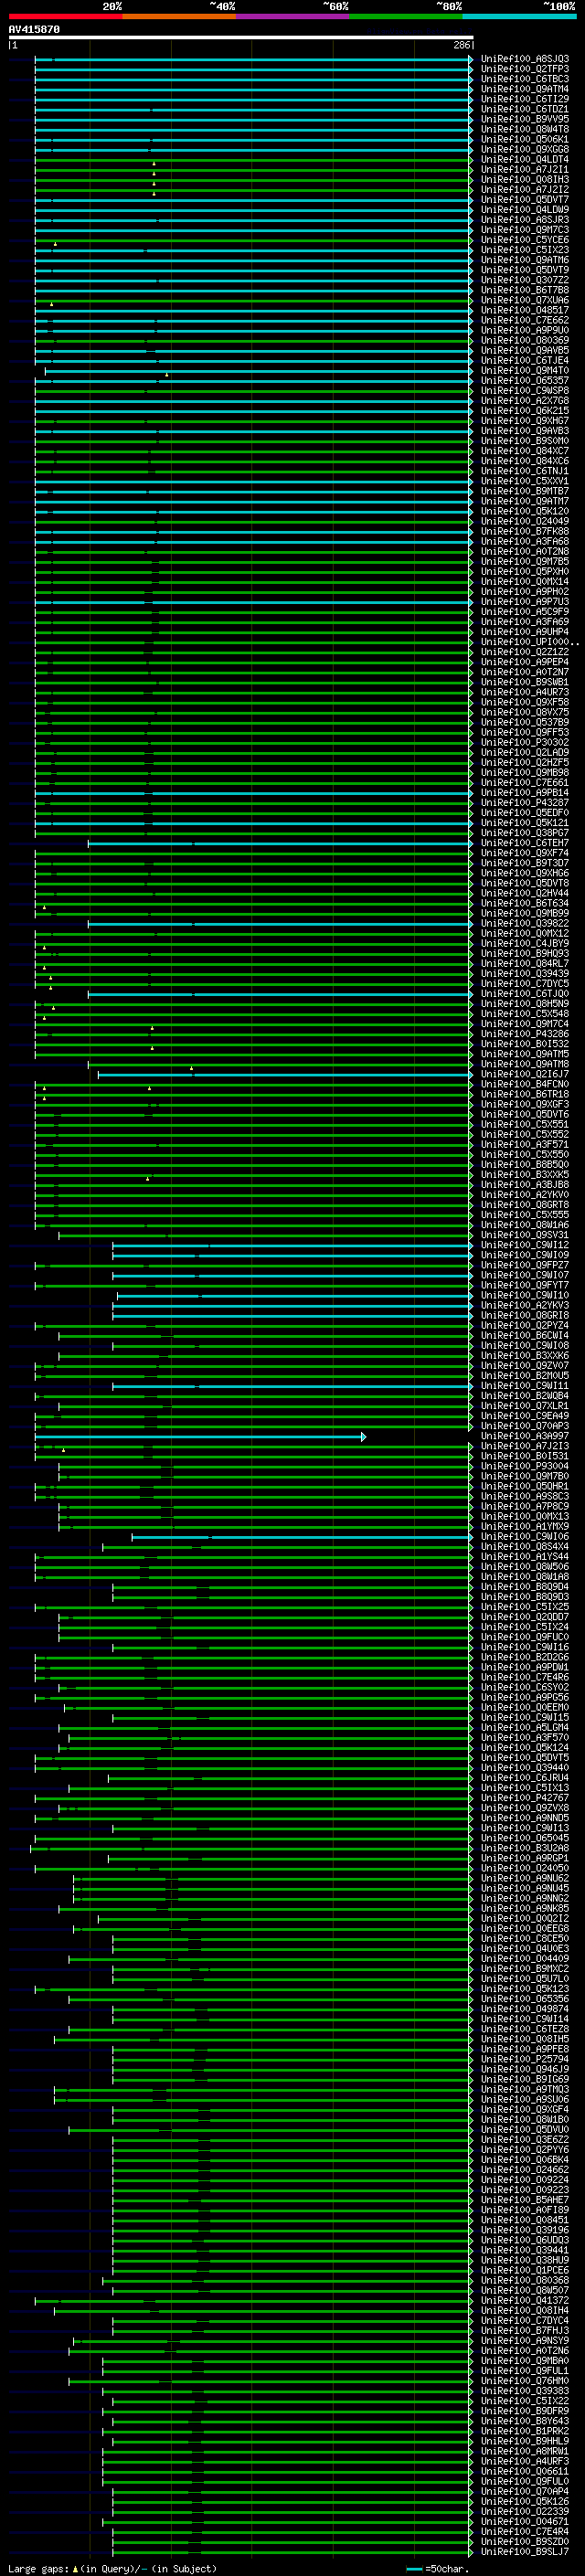Click the UniRef100_A9P9U0 label
Screen dimensions: 585x2576
coord(525,331)
